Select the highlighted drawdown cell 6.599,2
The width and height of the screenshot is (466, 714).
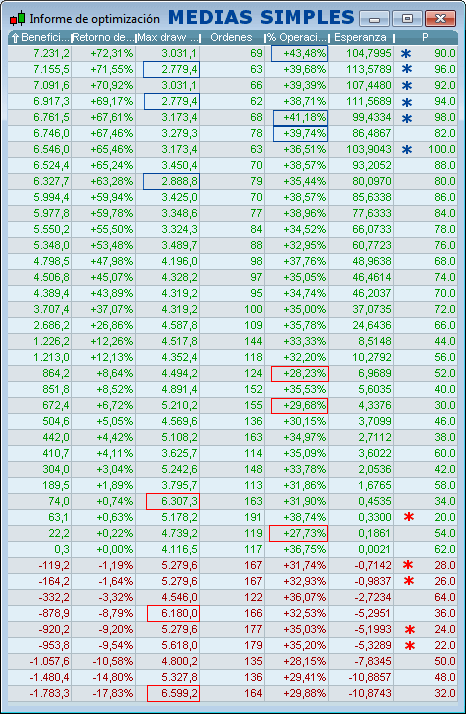click(x=173, y=694)
